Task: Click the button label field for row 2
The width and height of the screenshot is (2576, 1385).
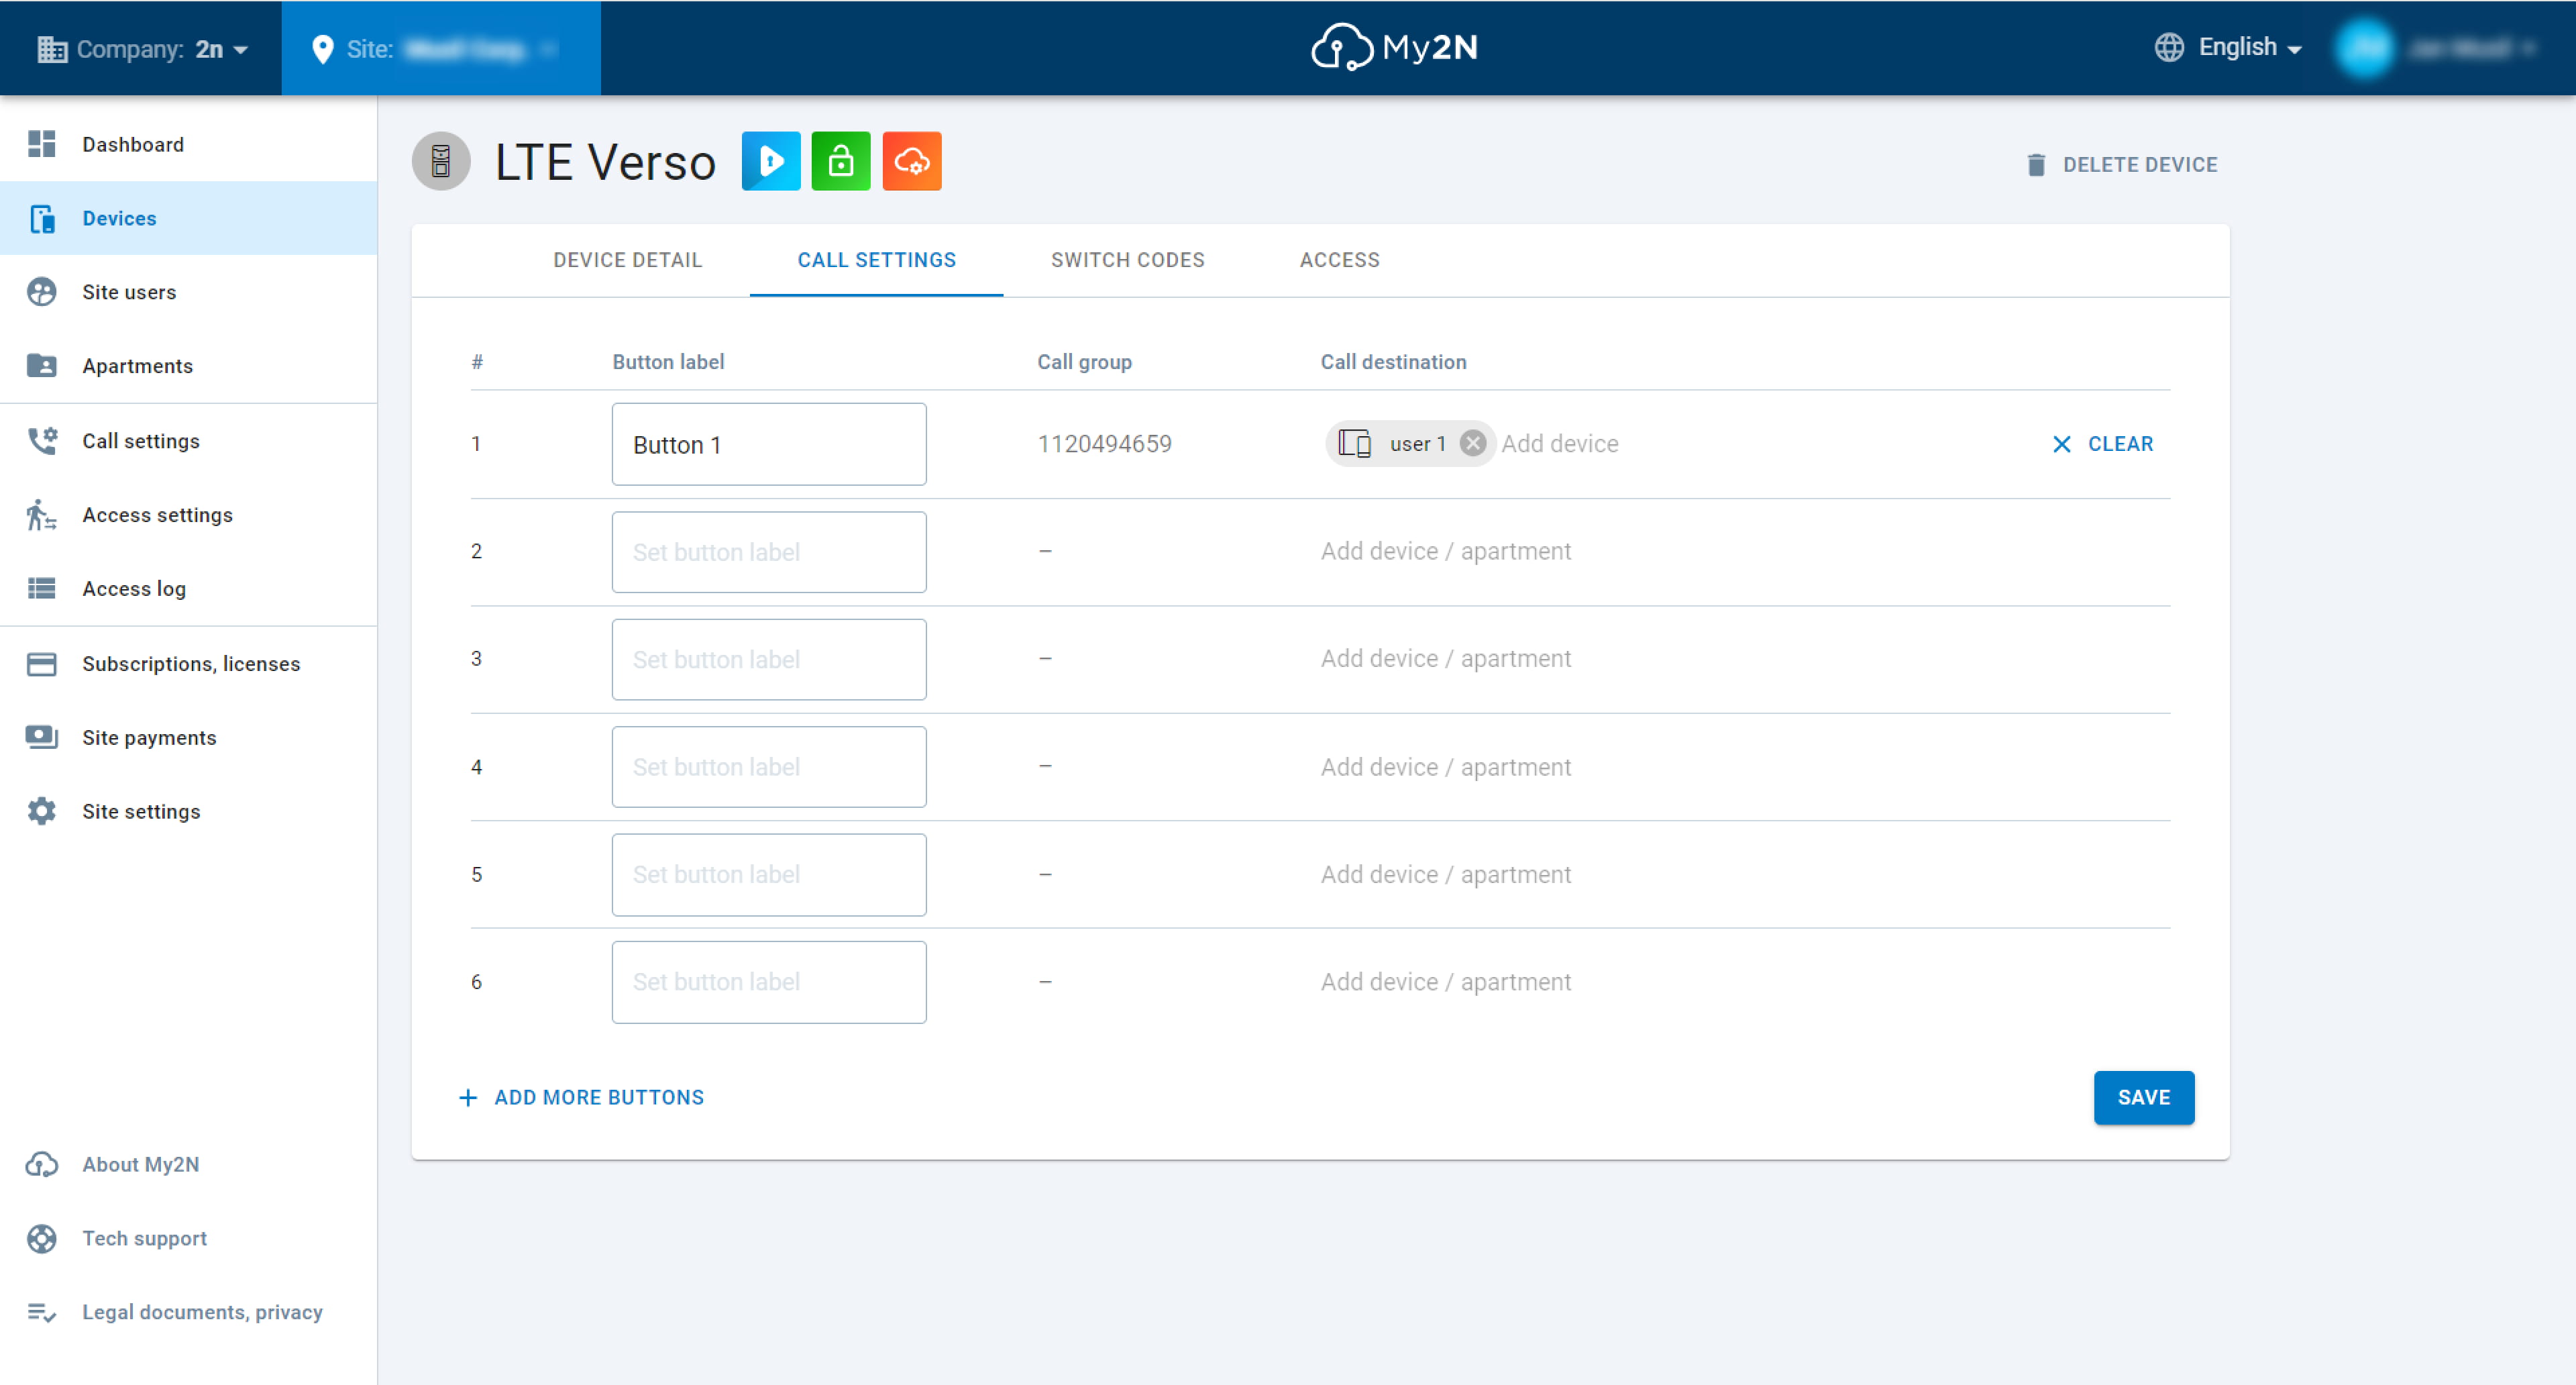Action: tap(769, 552)
